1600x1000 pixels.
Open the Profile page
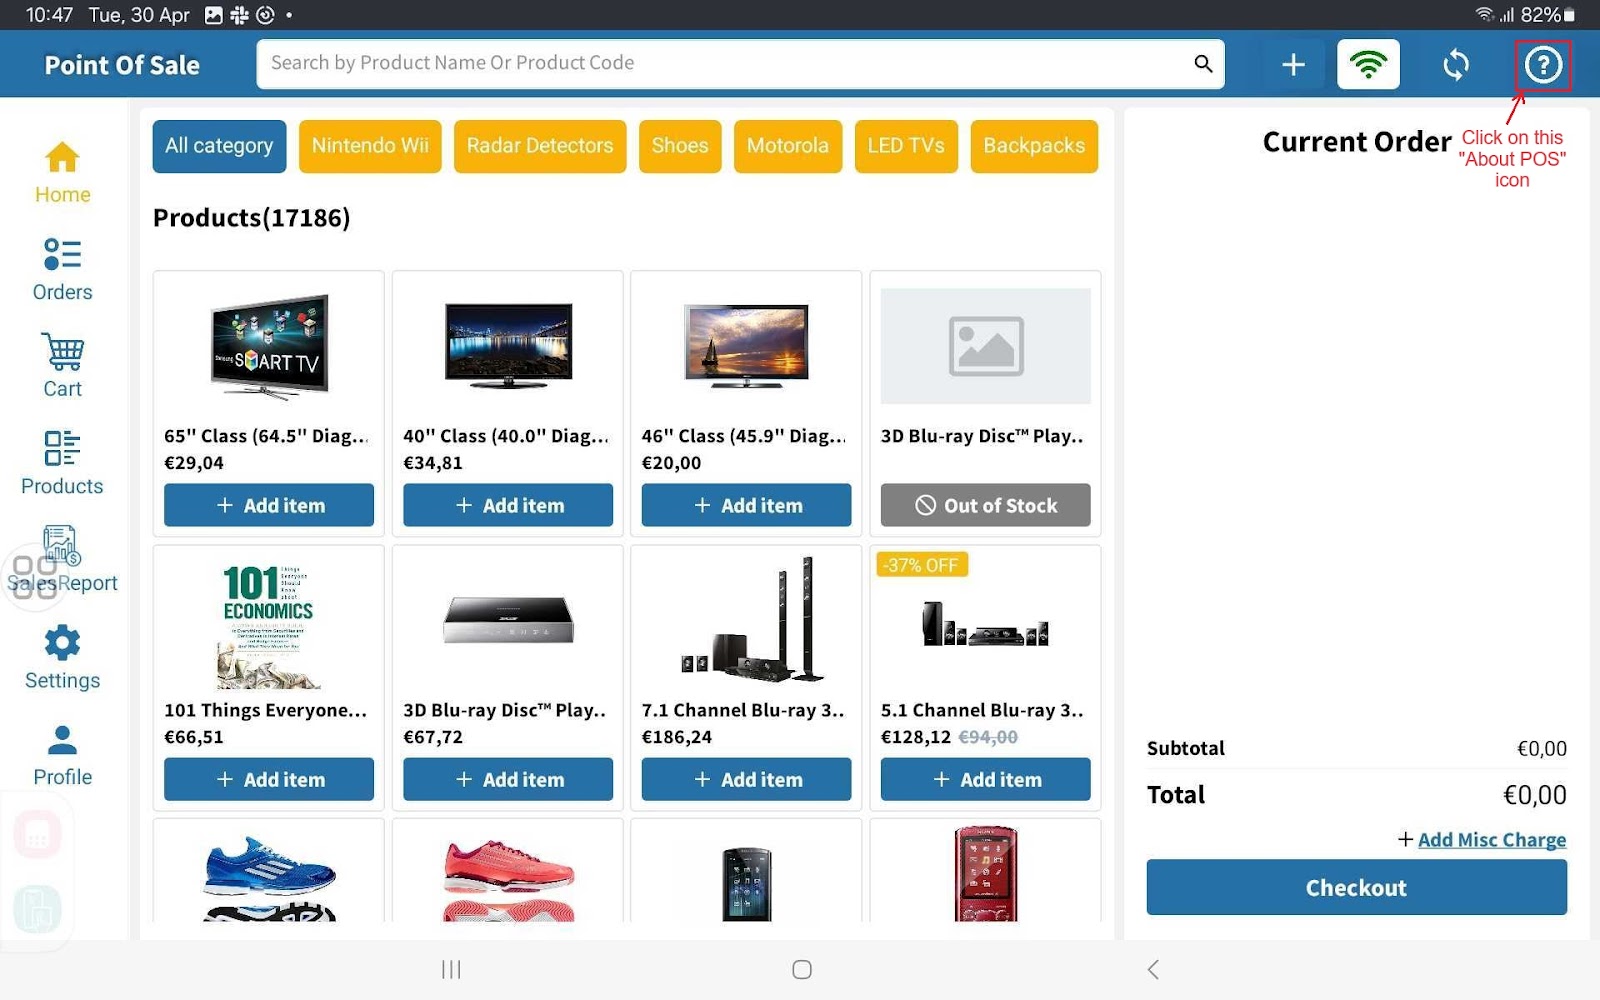[62, 755]
